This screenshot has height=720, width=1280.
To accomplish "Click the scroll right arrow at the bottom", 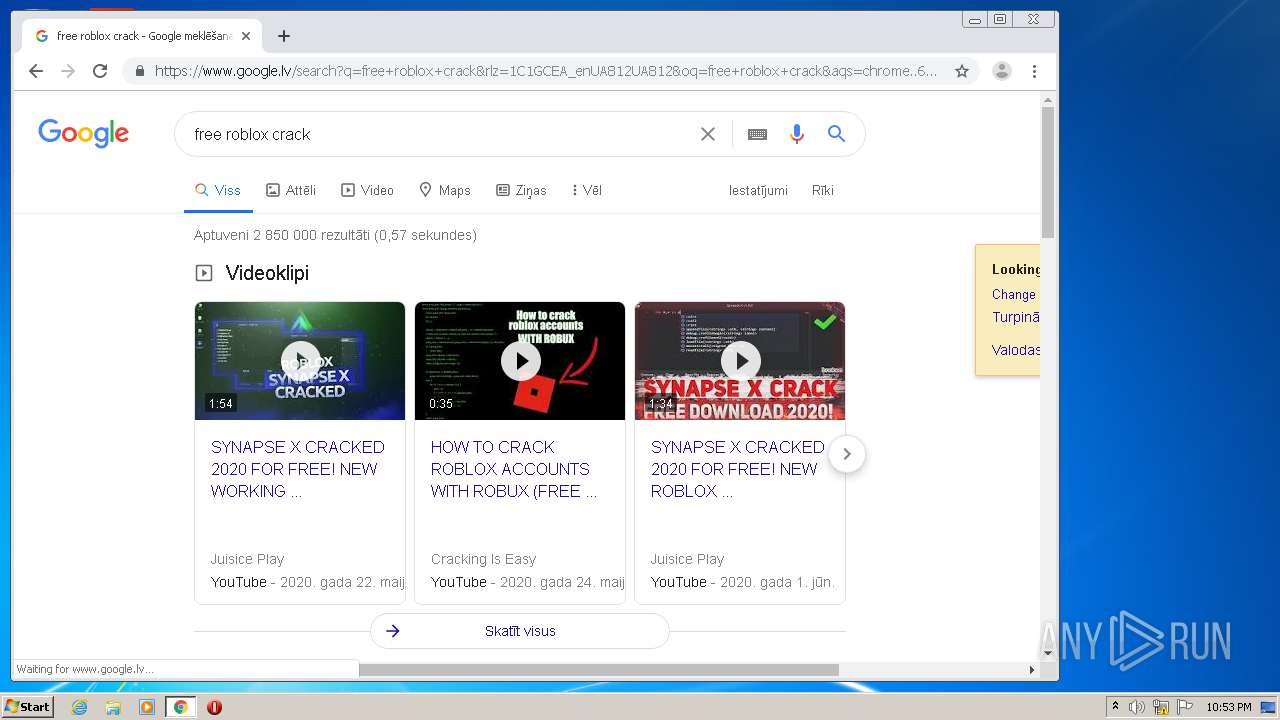I will point(1032,670).
